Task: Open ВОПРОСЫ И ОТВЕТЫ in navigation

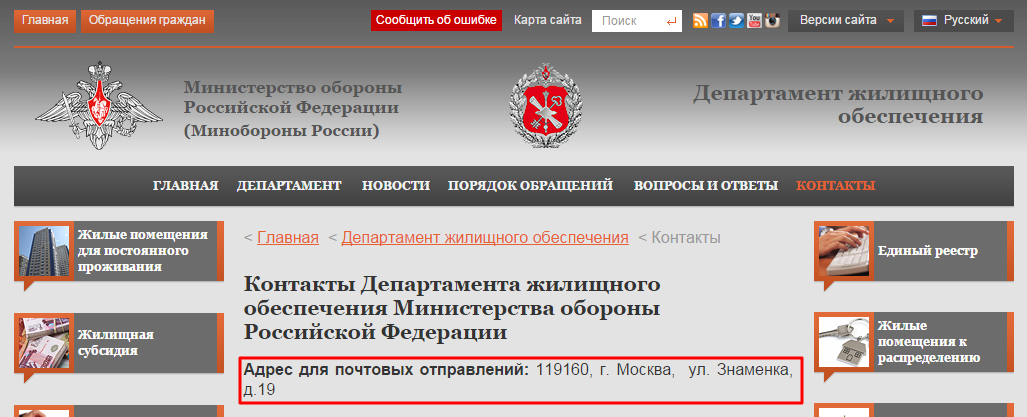Action: [705, 186]
